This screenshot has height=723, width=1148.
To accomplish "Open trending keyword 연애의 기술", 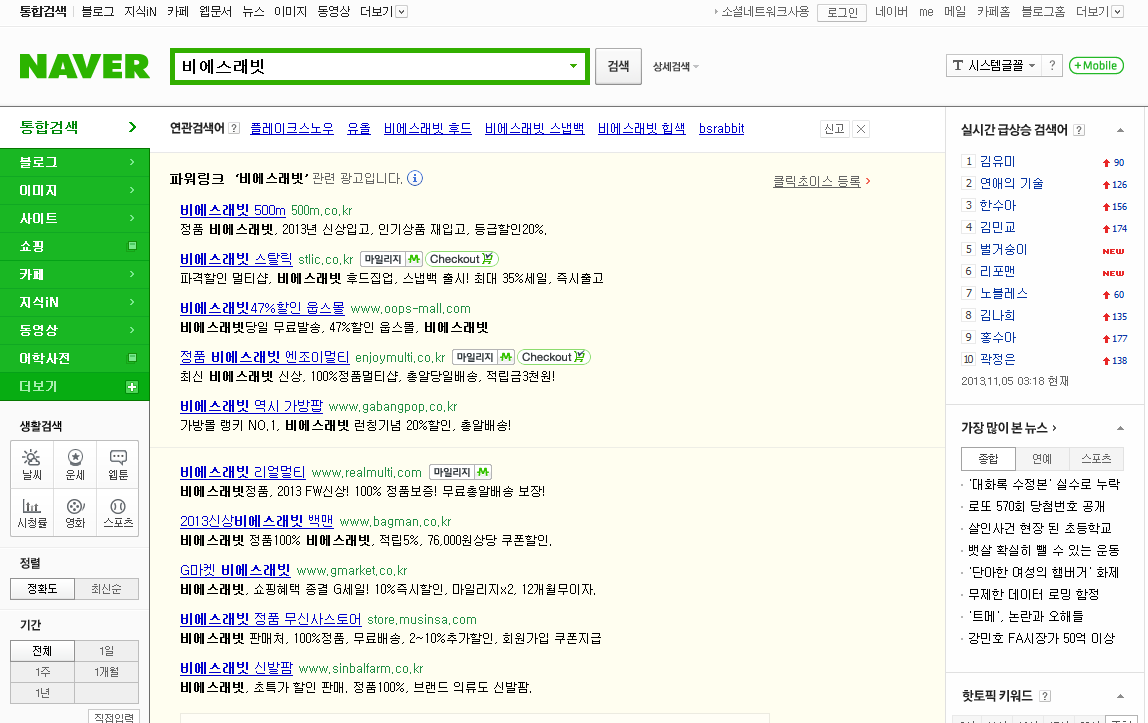I will point(1011,184).
